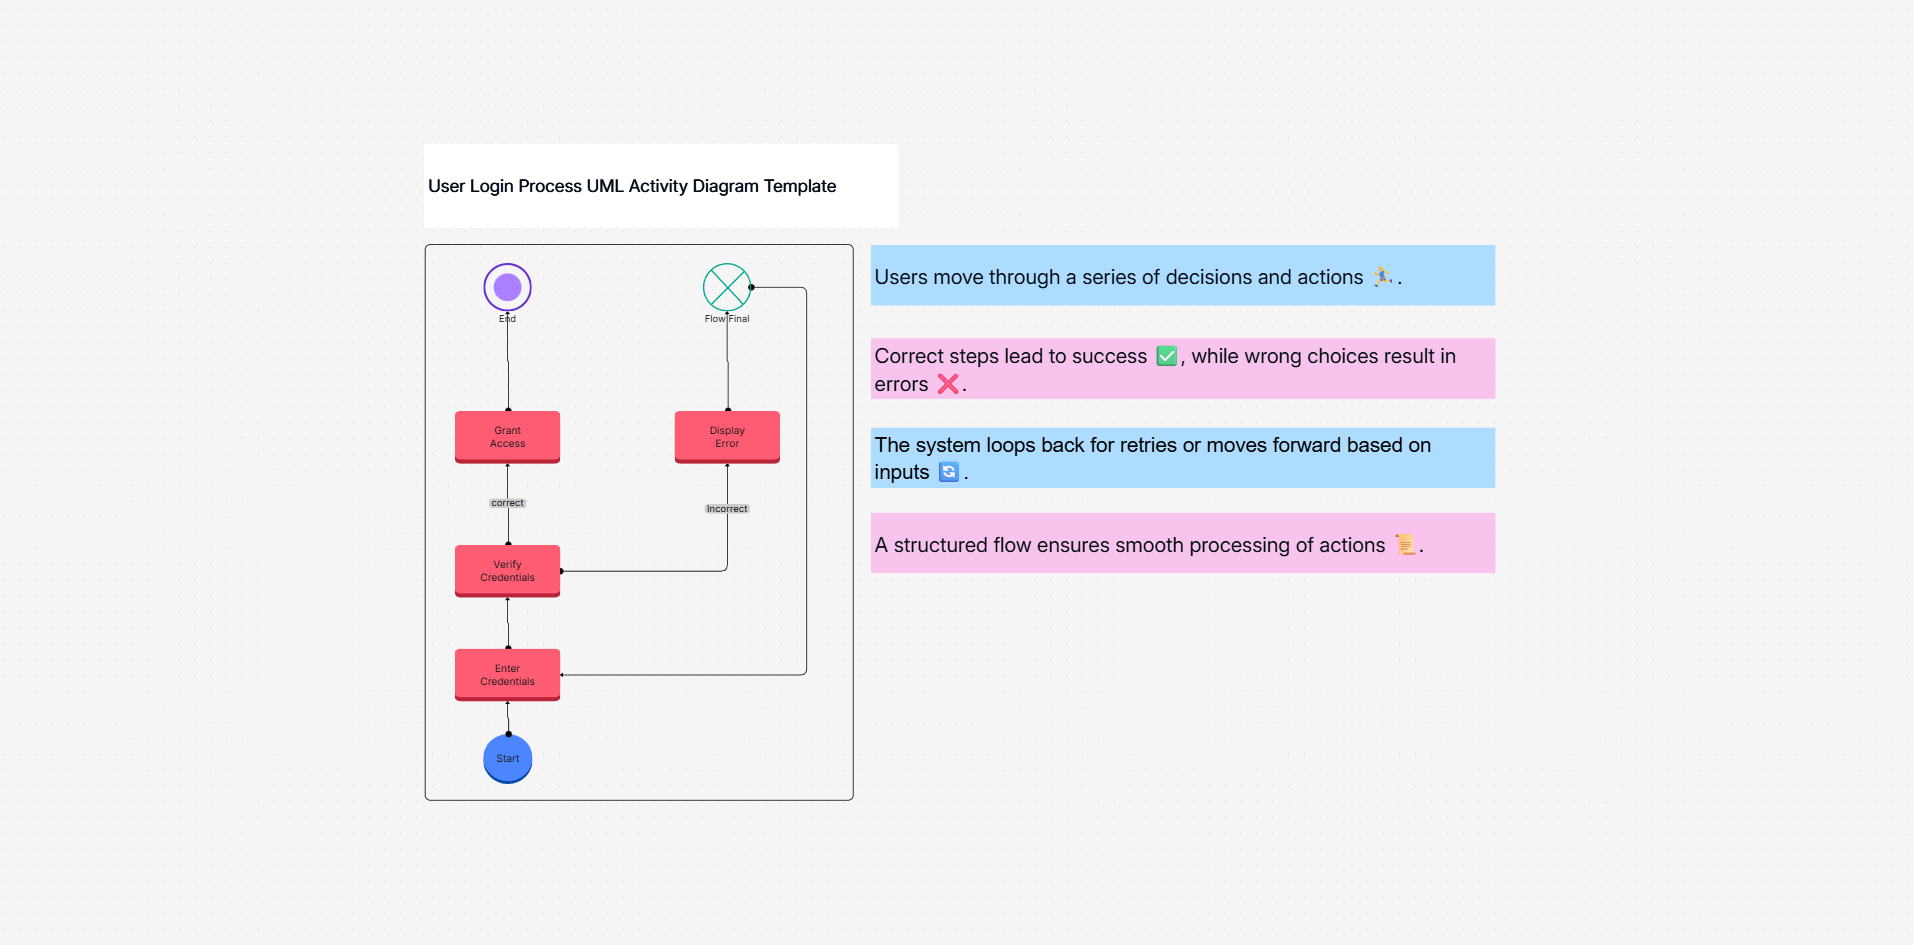Click the blue refresh loop emoji
1914x945 pixels.
(949, 472)
